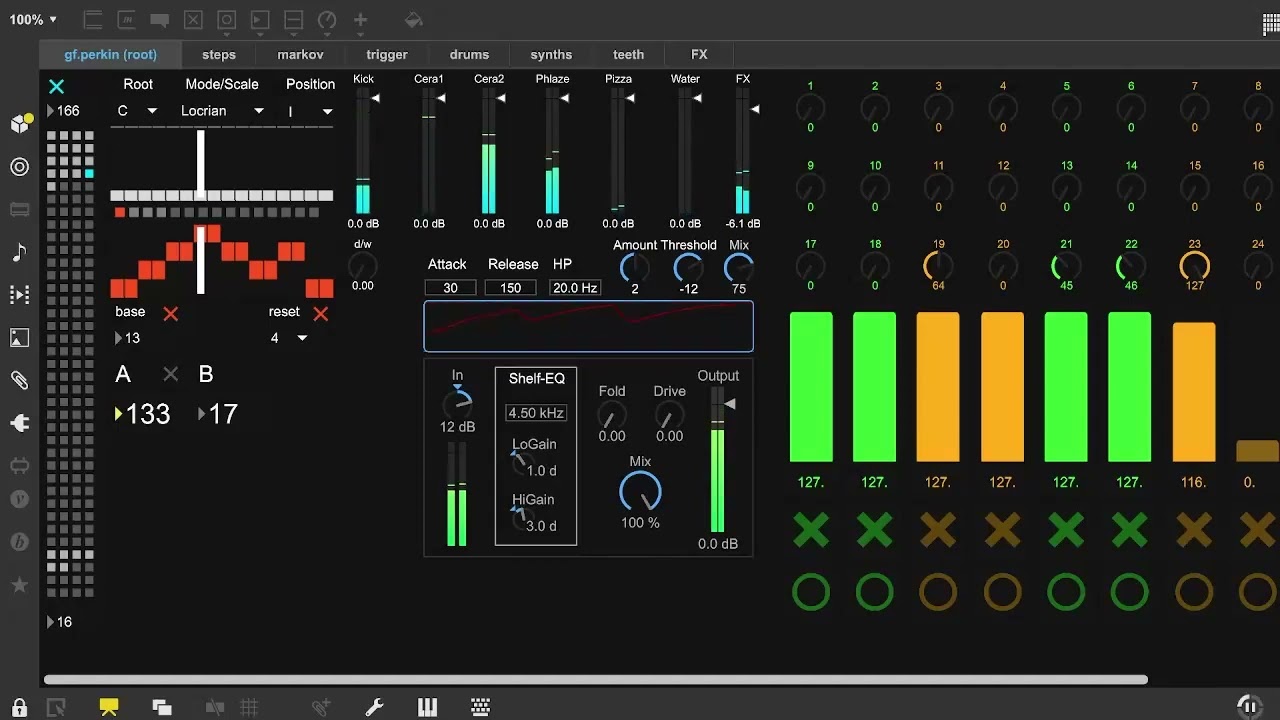1280x720 pixels.
Task: Open the Root note C dropdown
Action: (x=137, y=111)
